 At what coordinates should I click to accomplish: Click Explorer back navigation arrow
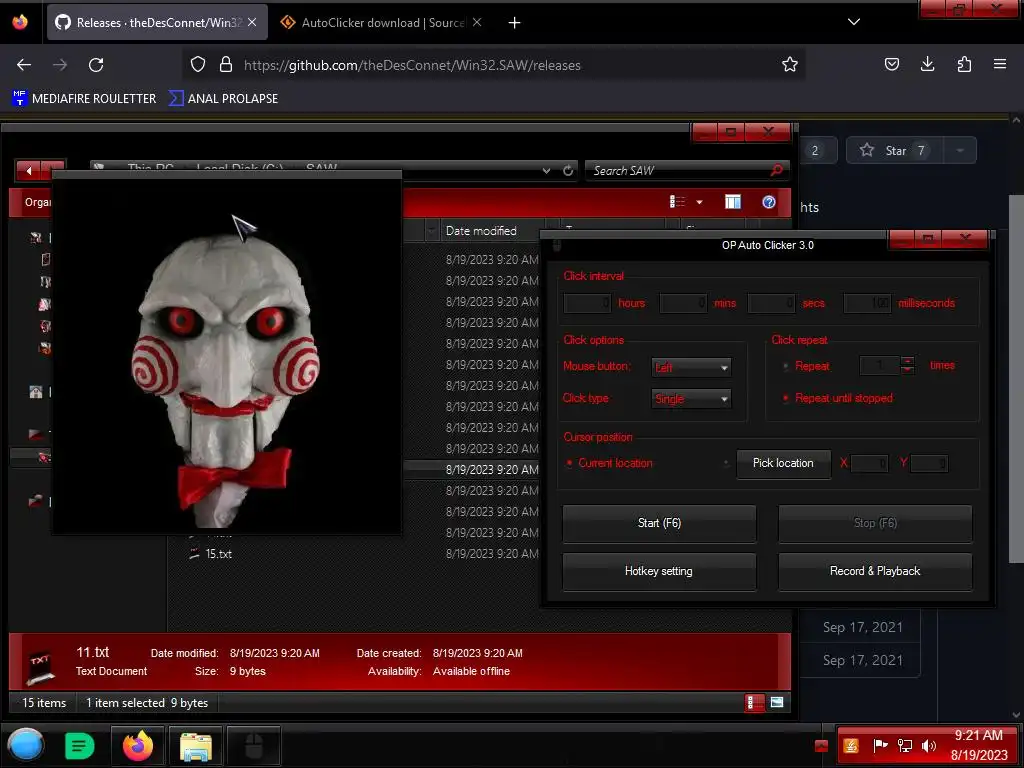(x=29, y=170)
